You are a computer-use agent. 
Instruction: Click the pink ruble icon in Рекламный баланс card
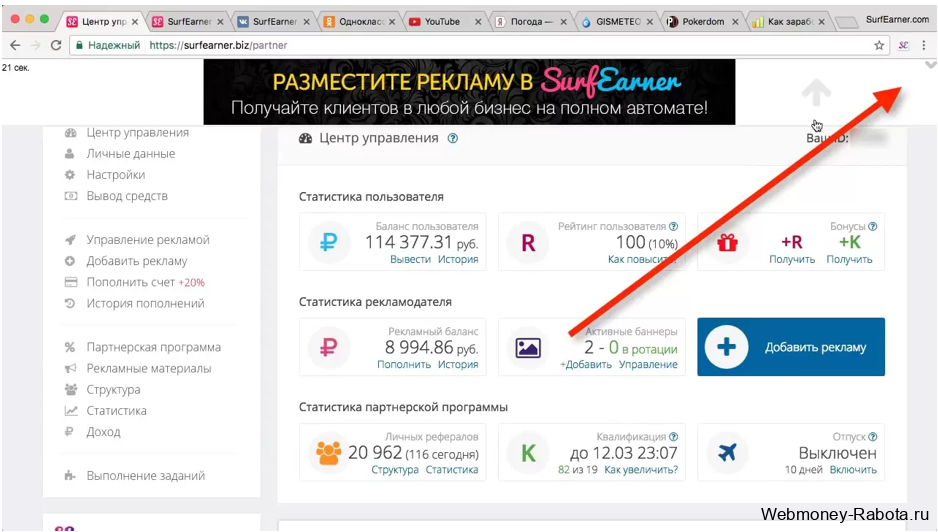click(x=328, y=347)
